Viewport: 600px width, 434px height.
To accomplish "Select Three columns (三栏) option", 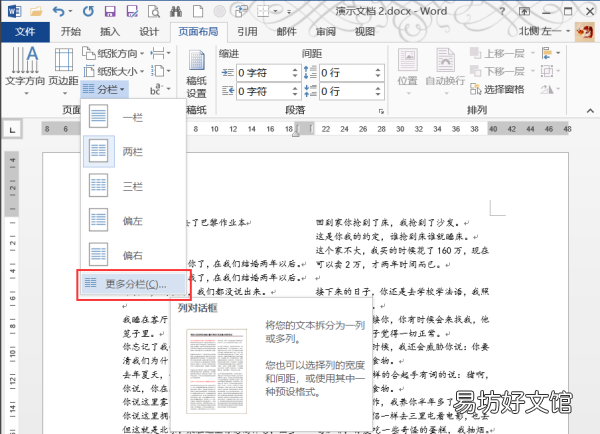I will coord(134,186).
